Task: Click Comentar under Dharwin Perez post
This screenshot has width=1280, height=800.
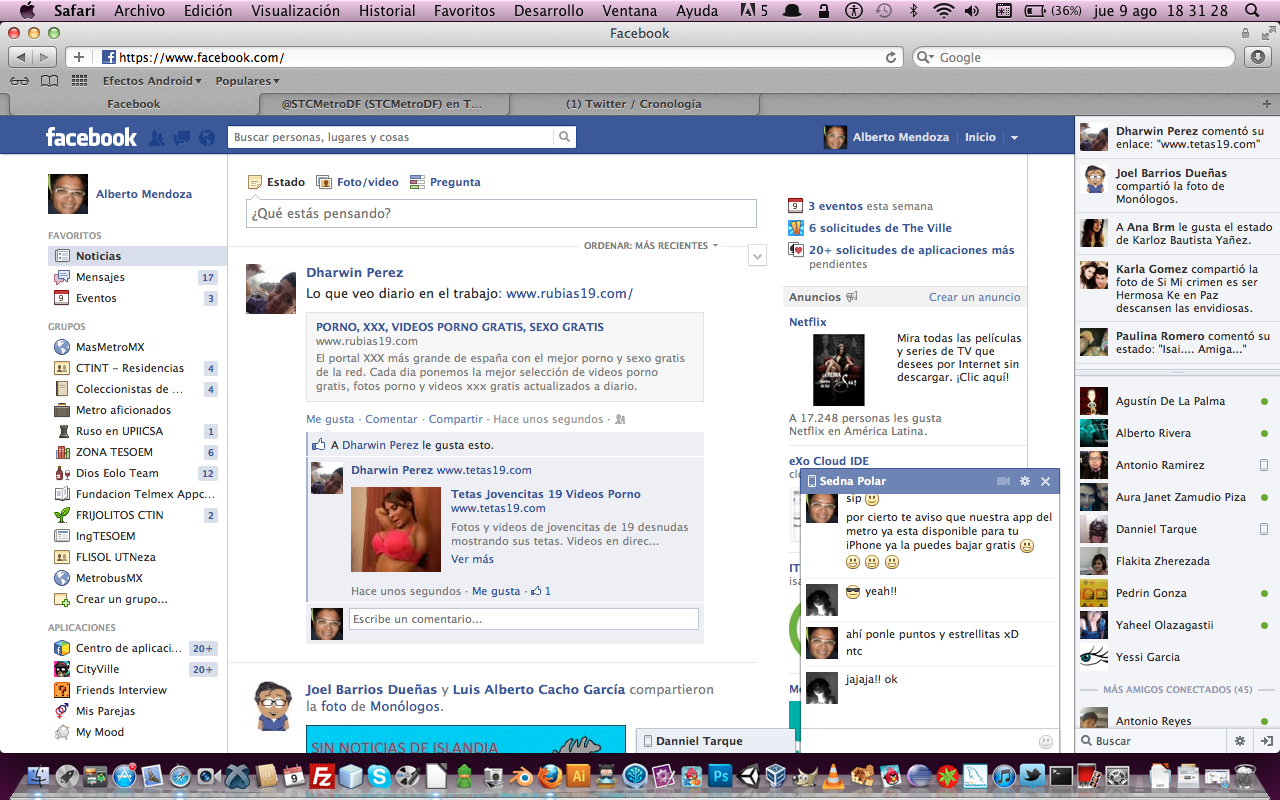Action: point(391,420)
